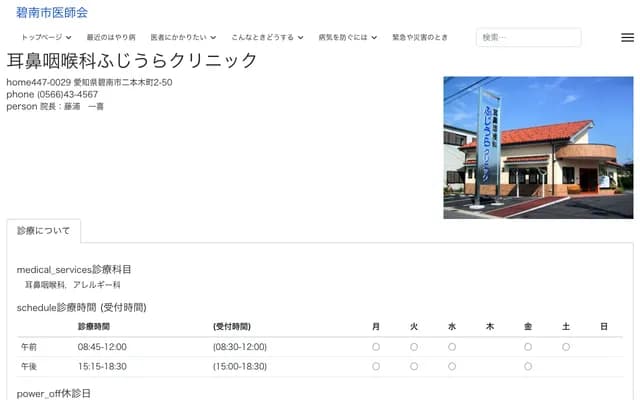Image resolution: width=640 pixels, height=400 pixels.
Task: Select the 08:45-12:00 time cell
Action: tap(102, 347)
